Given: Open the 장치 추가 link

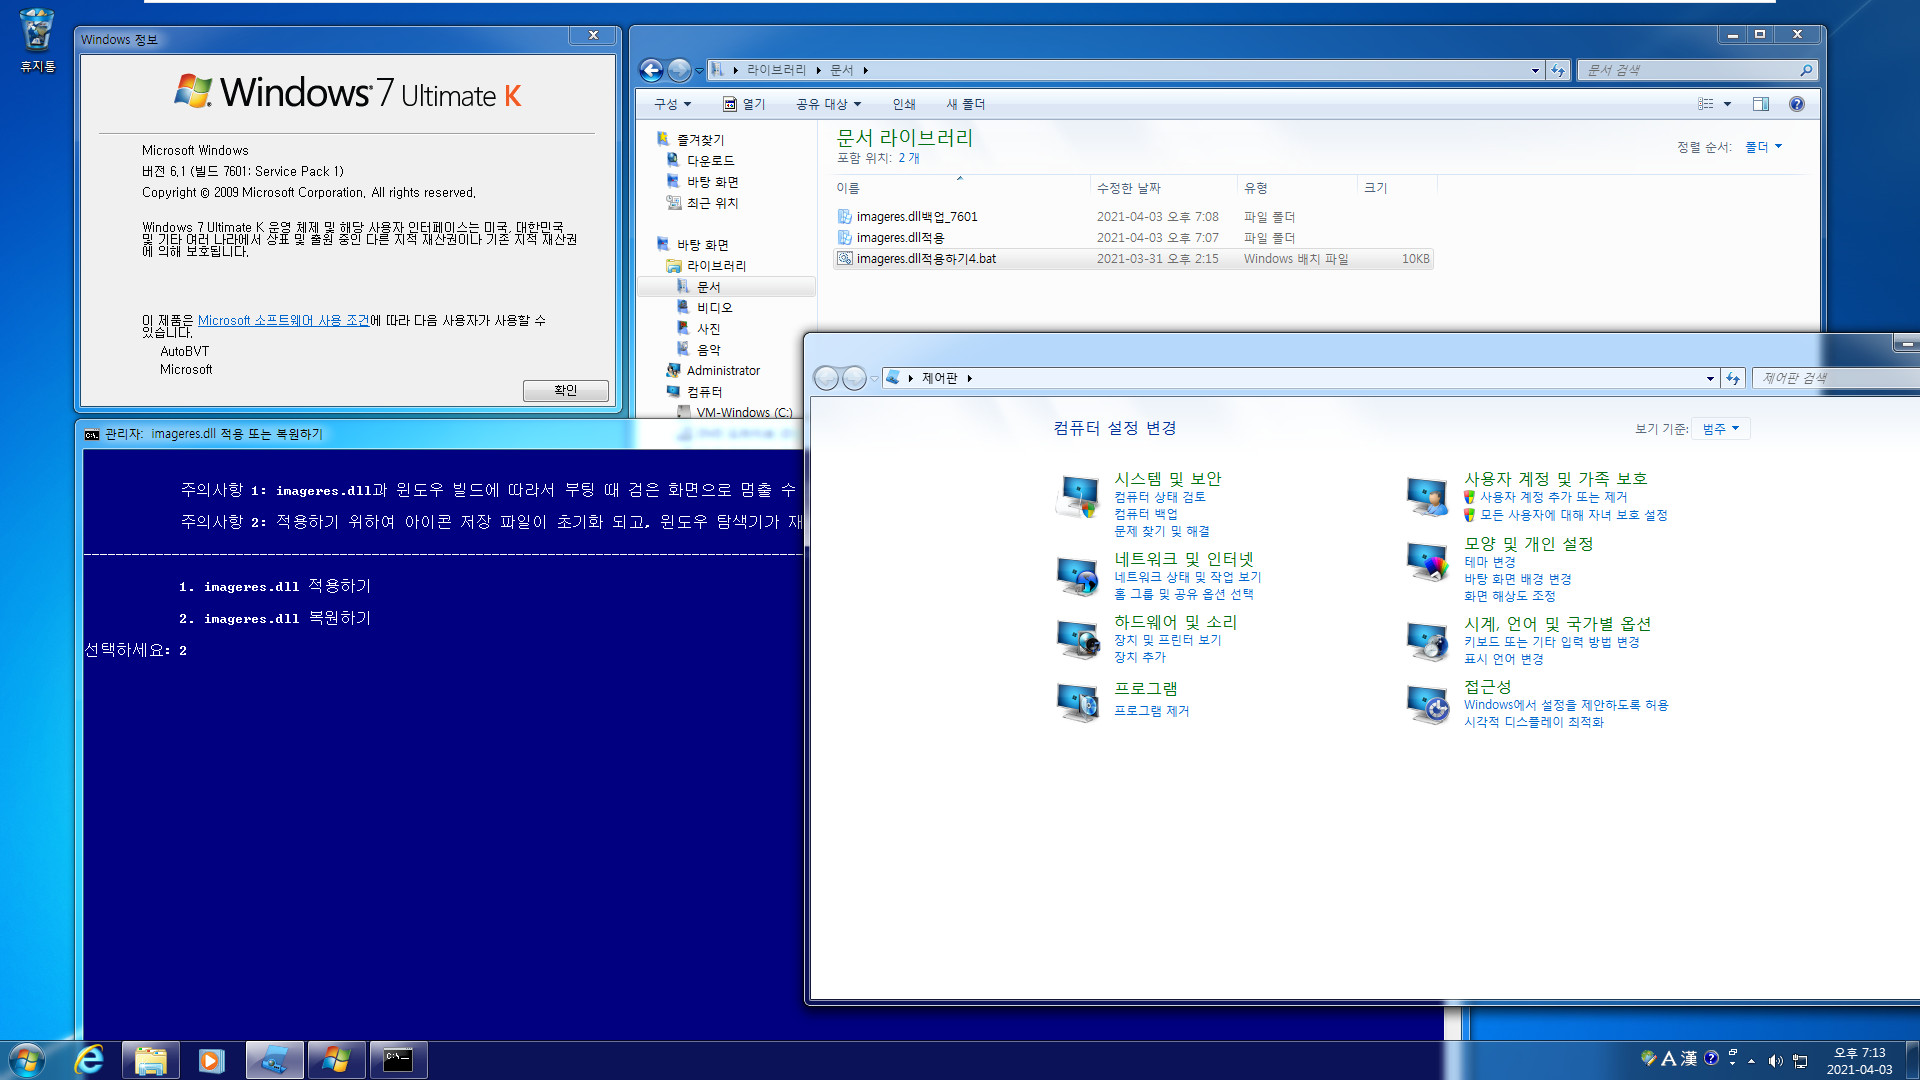Looking at the screenshot, I should click(1140, 657).
